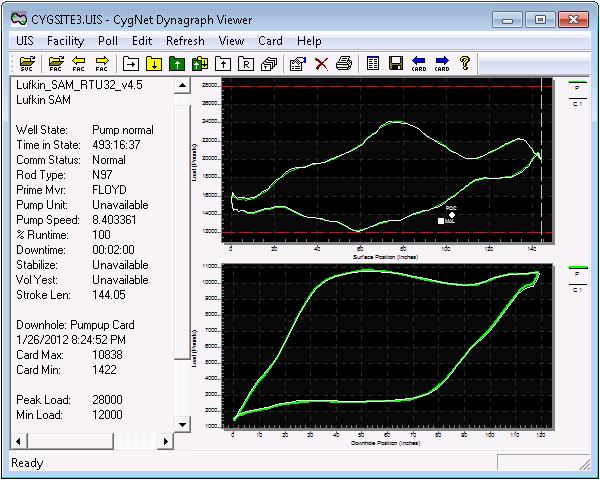Click the 'FLOYD' prime mover value
600x480 pixels.
pyautogui.click(x=109, y=190)
